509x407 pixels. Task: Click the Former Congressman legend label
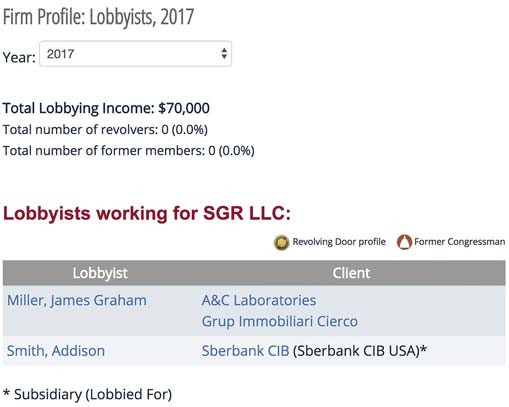tap(460, 242)
